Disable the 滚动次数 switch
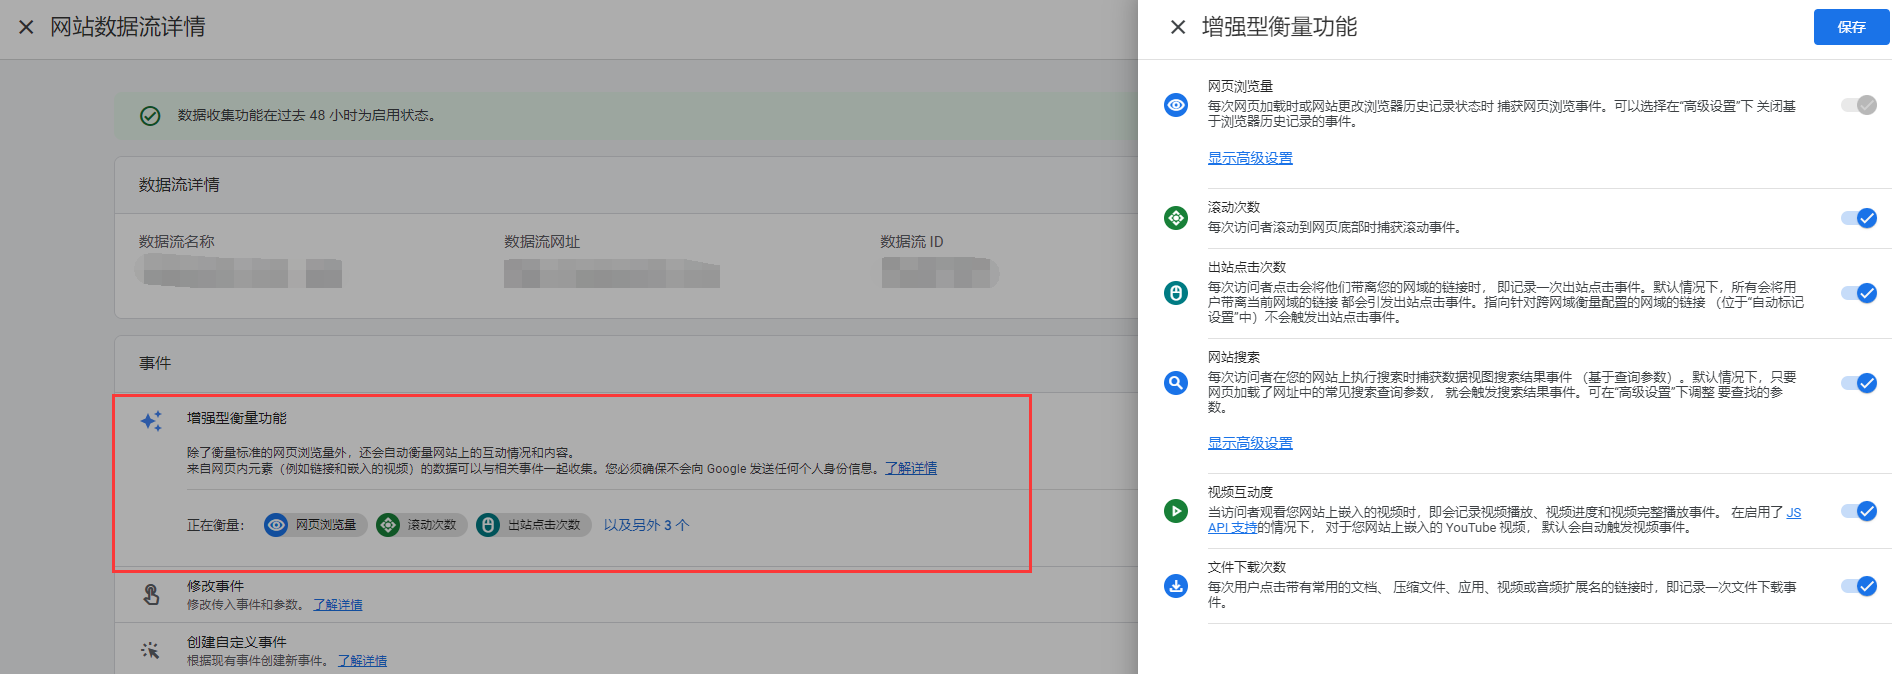1892x674 pixels. click(1859, 218)
